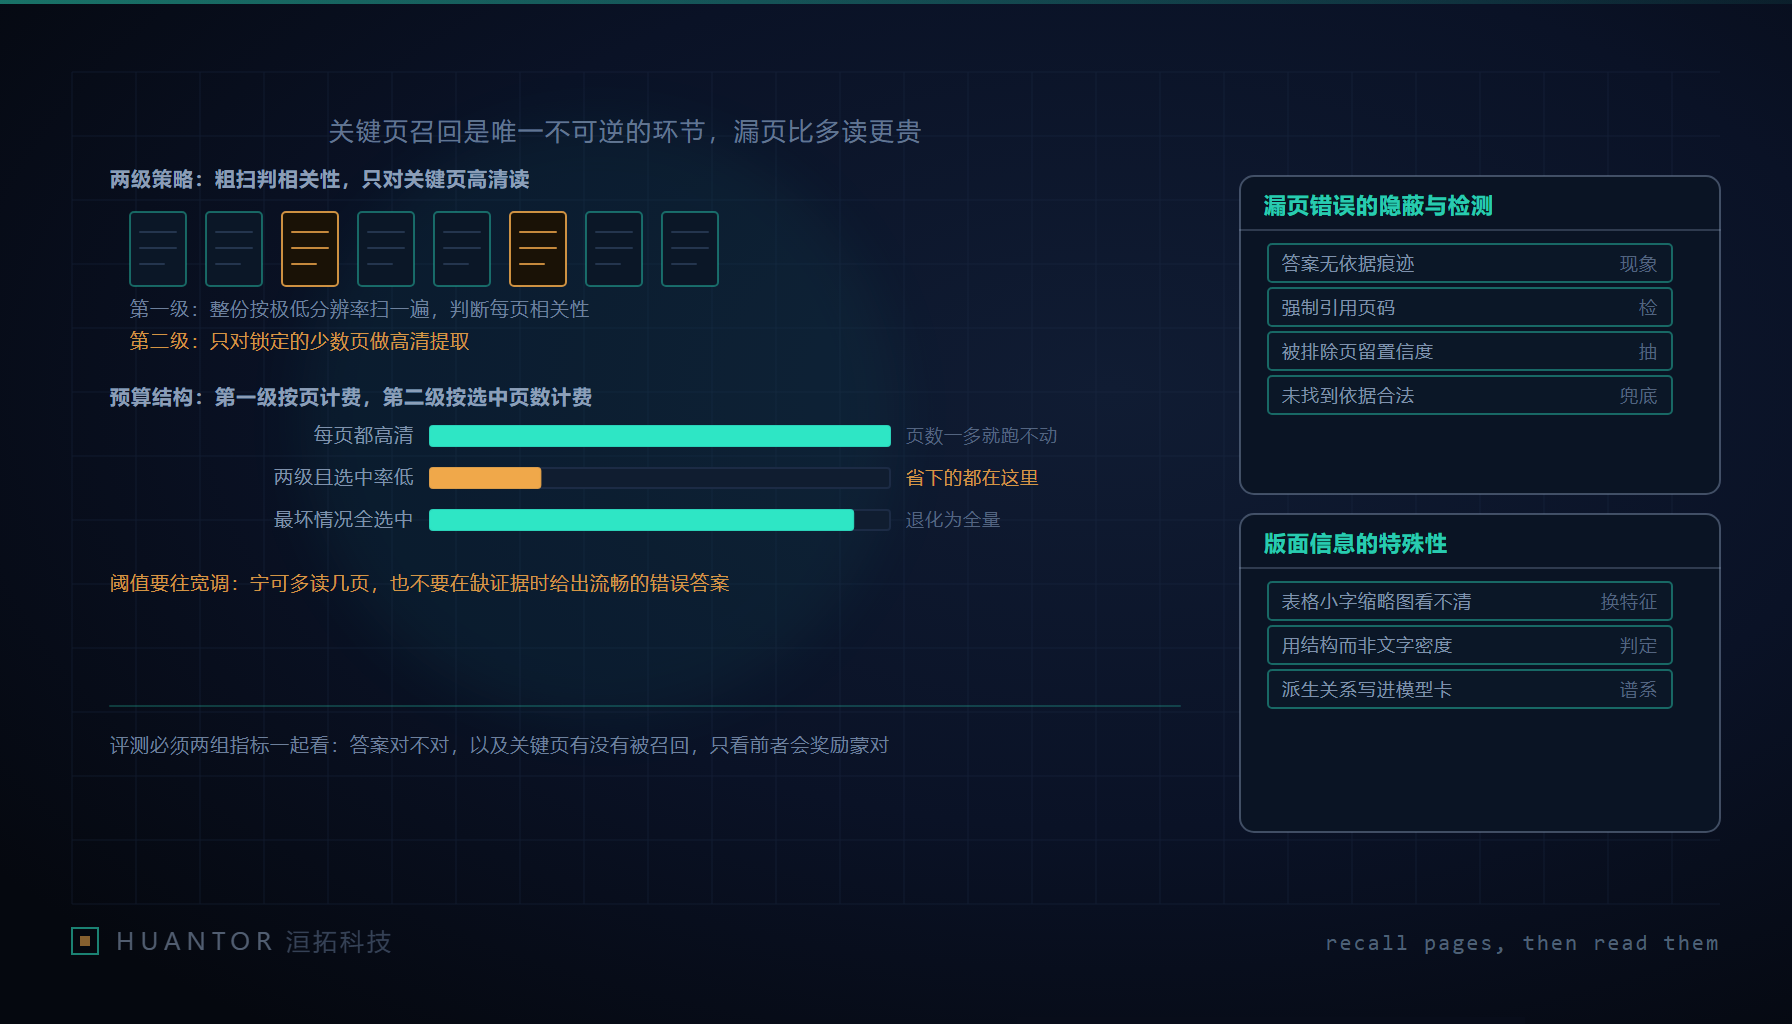Click the orange 阈值要往宽调 note

420,583
